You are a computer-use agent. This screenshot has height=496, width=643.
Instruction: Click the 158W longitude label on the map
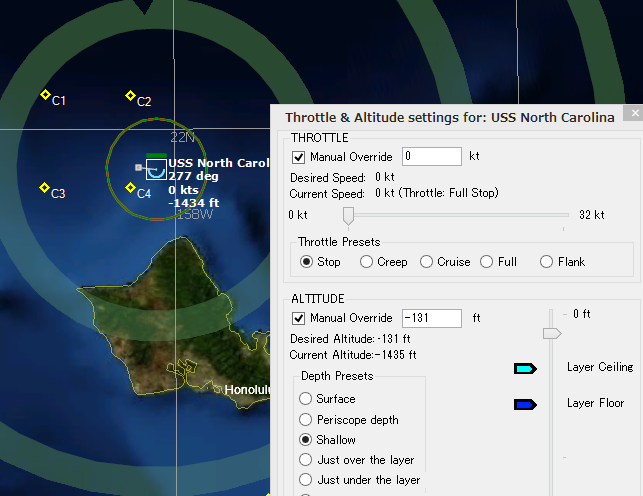(195, 214)
